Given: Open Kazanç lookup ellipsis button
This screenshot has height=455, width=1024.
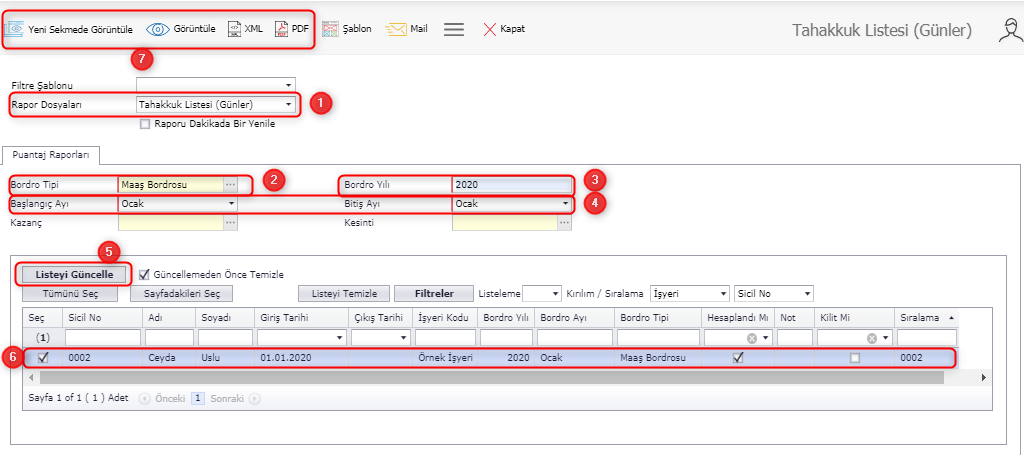Looking at the screenshot, I should [x=230, y=223].
